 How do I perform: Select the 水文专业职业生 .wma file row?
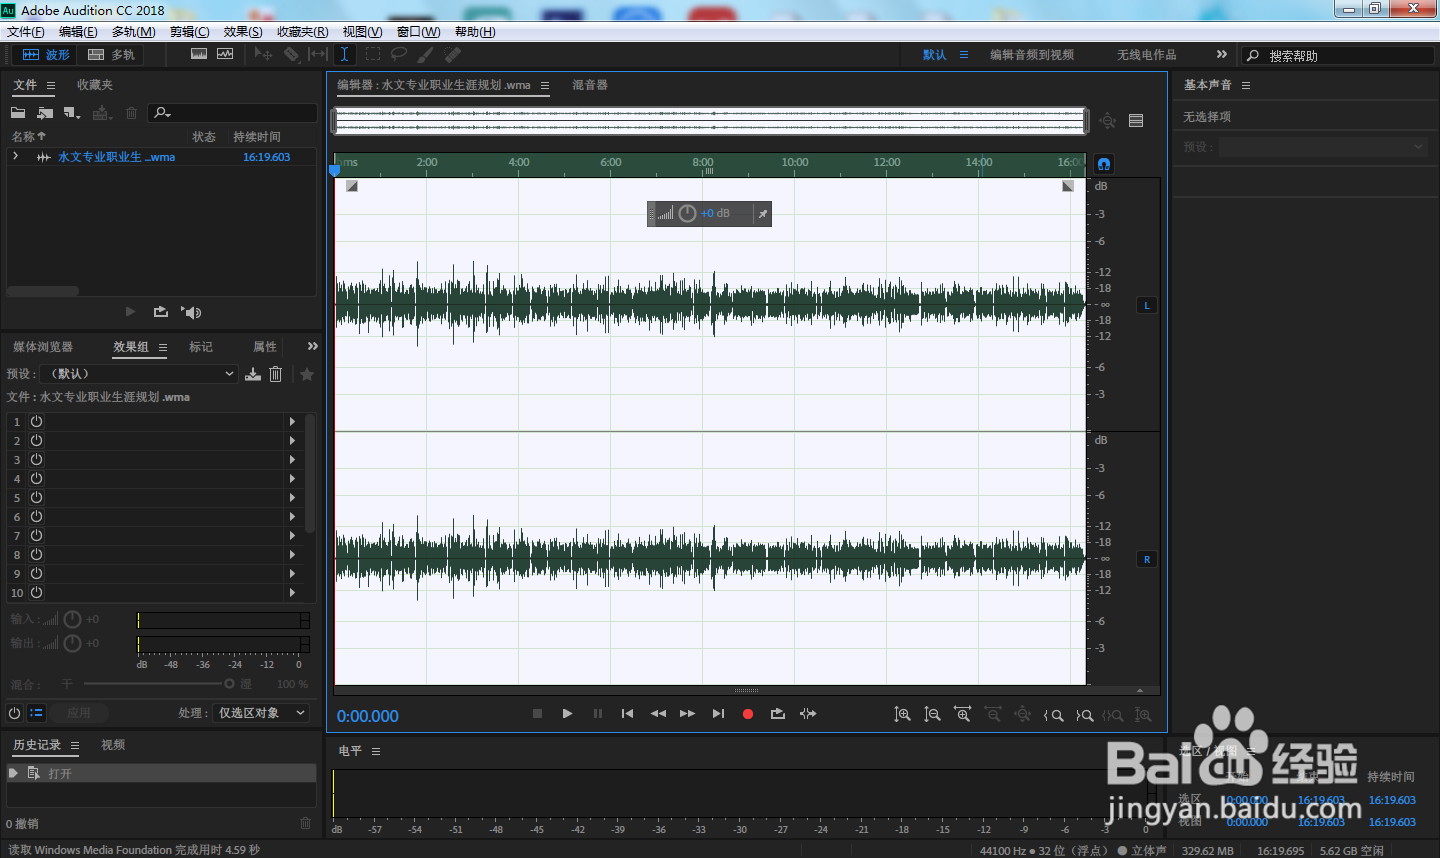[162, 157]
